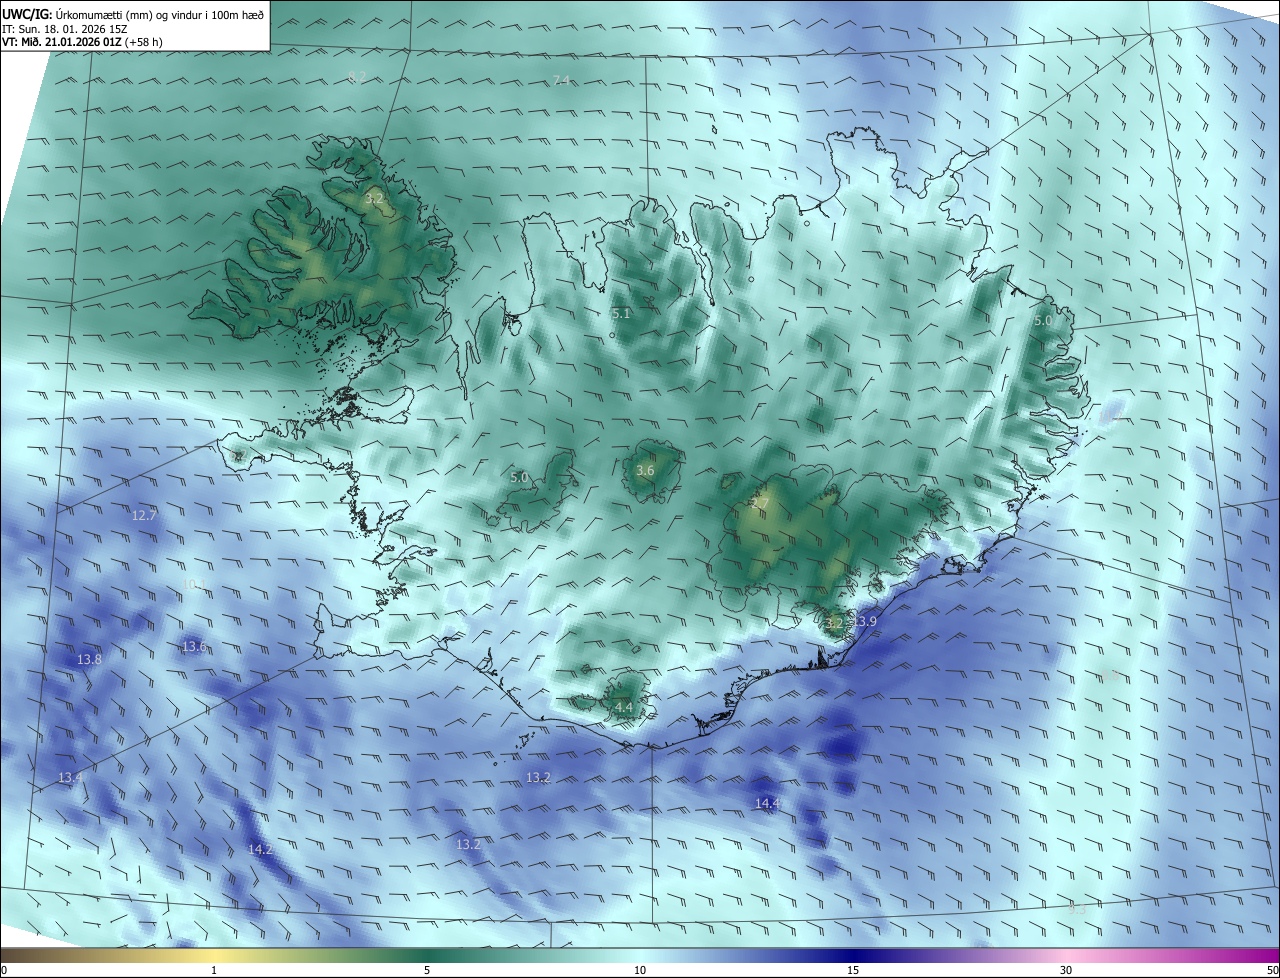Viewport: 1280px width, 978px height.
Task: Click the chart title 'Úrkomumætti (mm) og vindur i 100m hæð'
Action: (160, 13)
